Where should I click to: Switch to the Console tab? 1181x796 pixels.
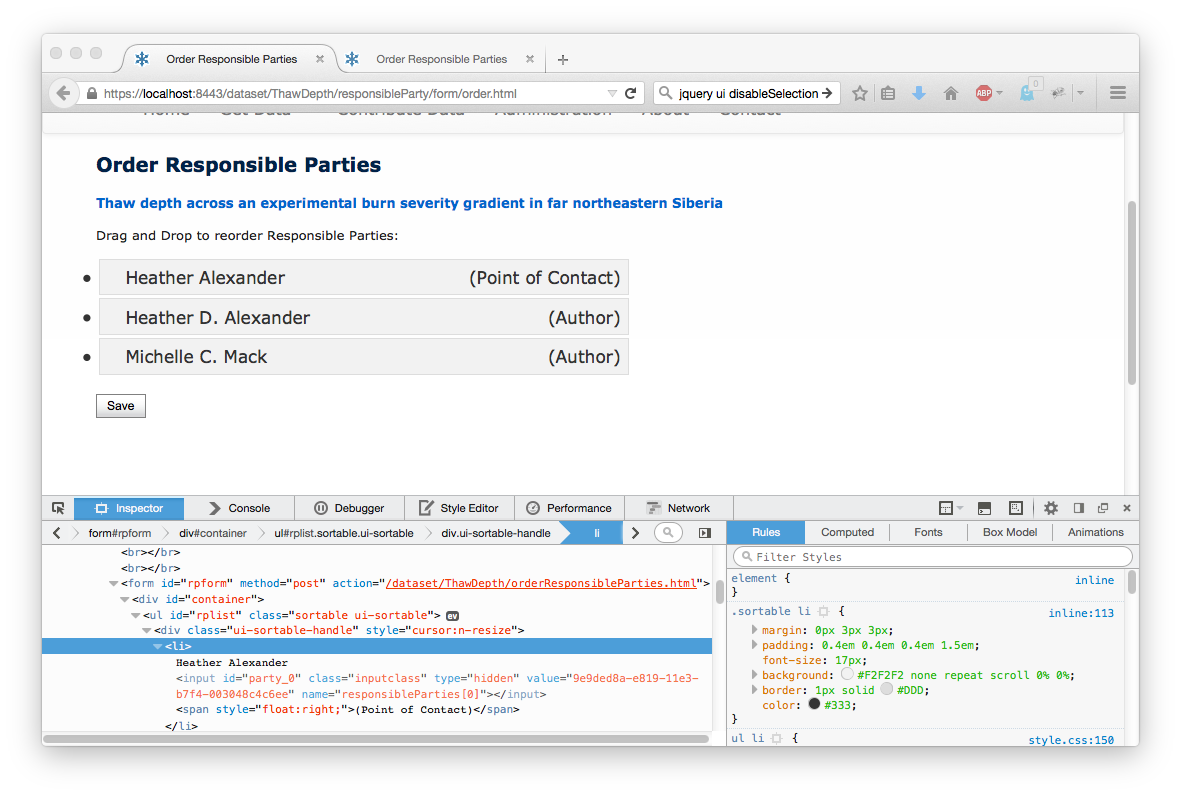point(239,508)
